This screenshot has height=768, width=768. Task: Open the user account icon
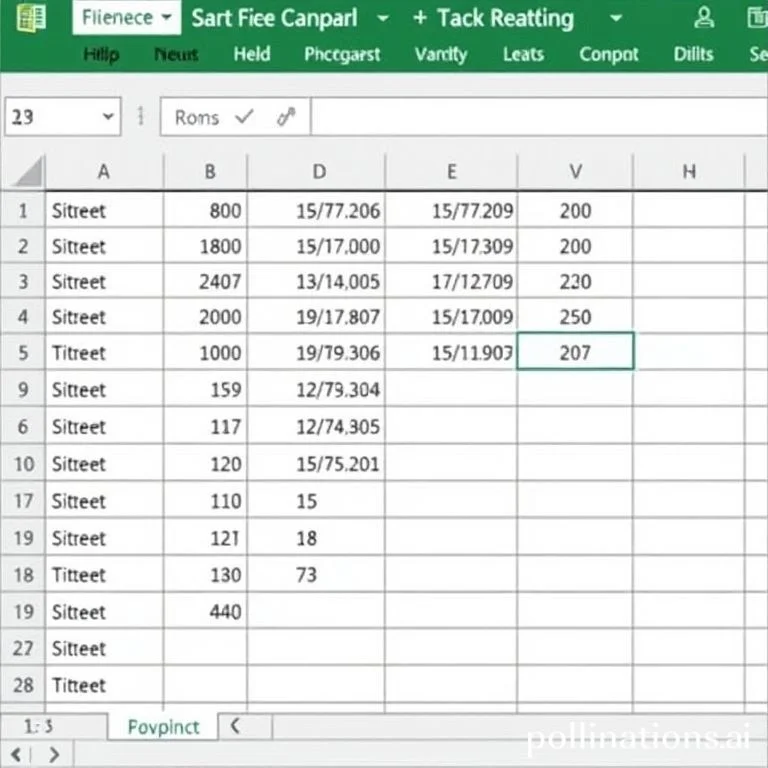704,18
